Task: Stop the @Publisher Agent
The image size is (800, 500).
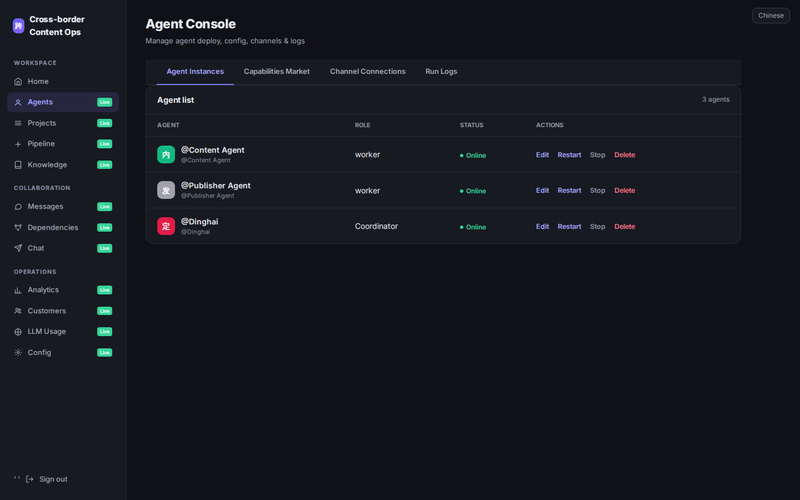Action: coord(597,190)
